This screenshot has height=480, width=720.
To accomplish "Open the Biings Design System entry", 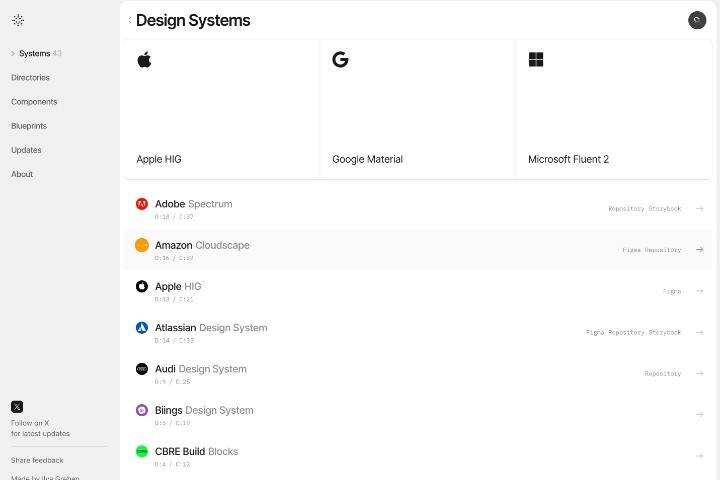I will point(204,410).
